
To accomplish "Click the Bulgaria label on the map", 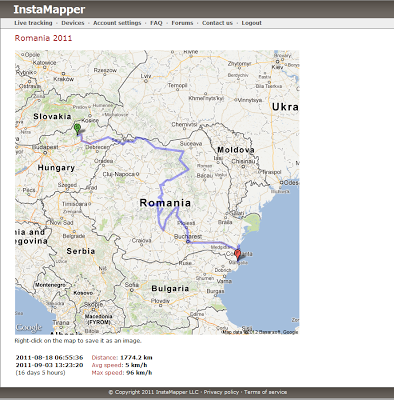I will tap(170, 288).
